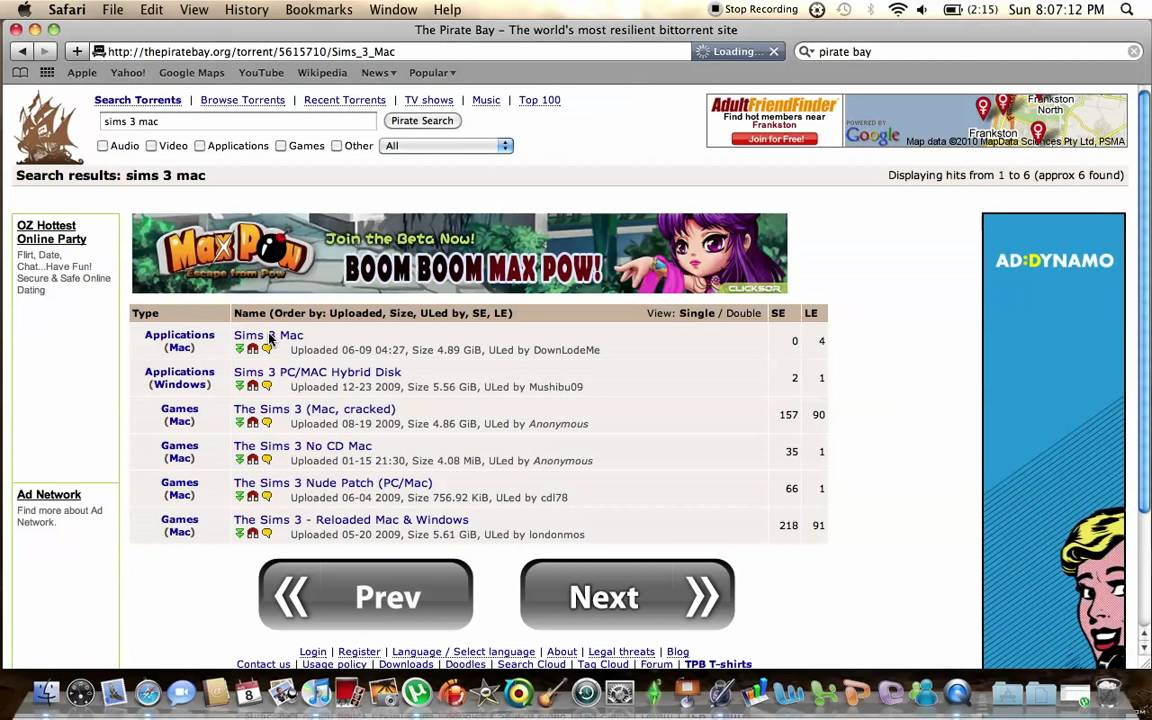This screenshot has height=720, width=1152.
Task: Open Browse Torrents link
Action: pos(242,100)
